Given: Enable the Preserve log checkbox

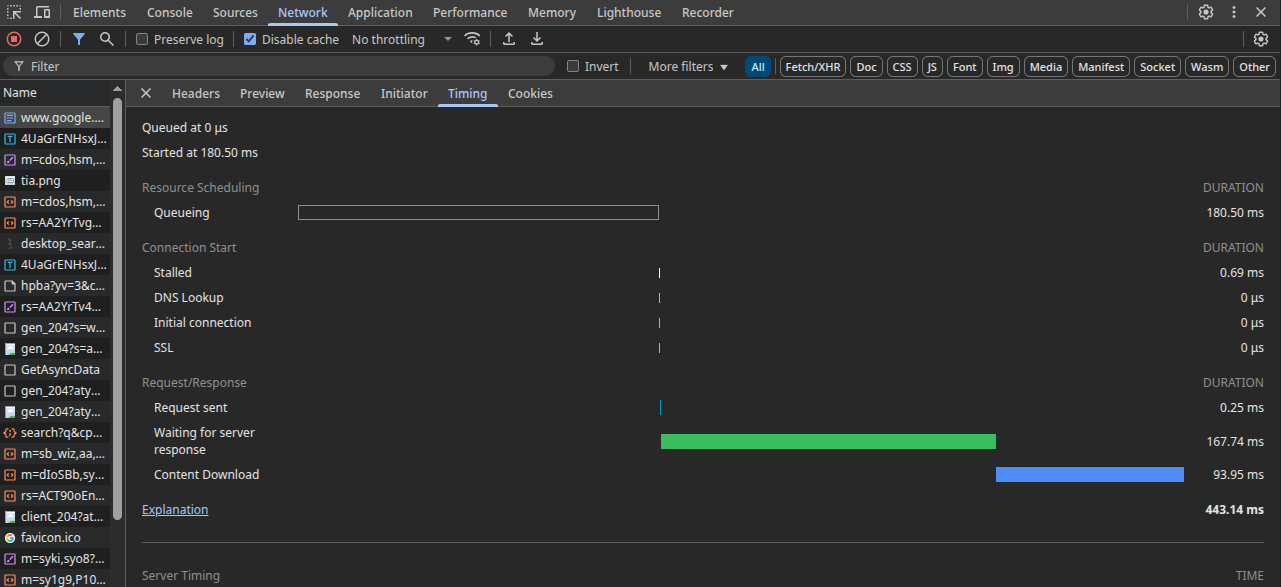Looking at the screenshot, I should (142, 39).
